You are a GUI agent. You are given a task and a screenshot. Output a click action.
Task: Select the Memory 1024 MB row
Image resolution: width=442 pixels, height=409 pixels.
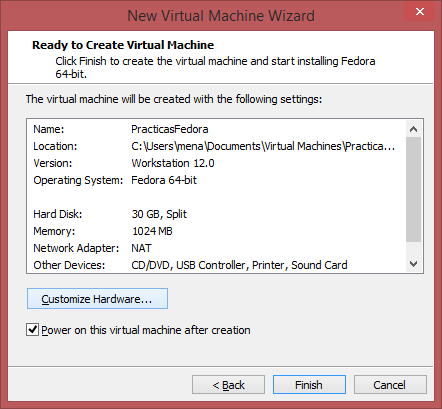click(x=216, y=231)
